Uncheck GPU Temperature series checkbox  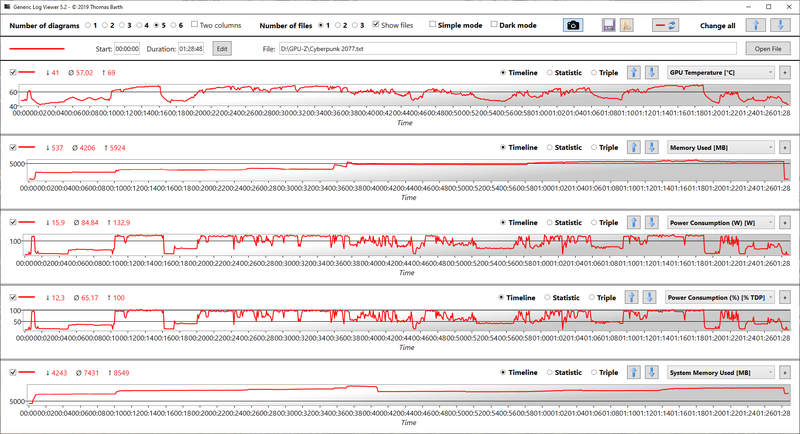coord(13,72)
